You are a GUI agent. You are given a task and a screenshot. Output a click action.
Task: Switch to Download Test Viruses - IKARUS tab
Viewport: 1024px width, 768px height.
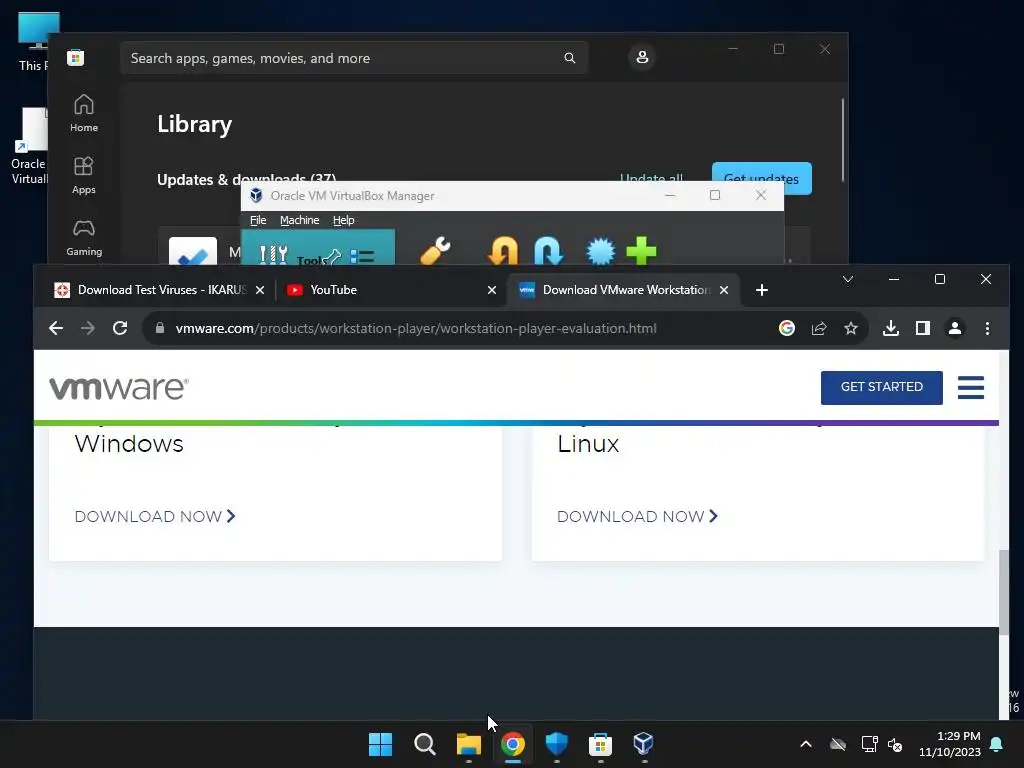point(159,290)
